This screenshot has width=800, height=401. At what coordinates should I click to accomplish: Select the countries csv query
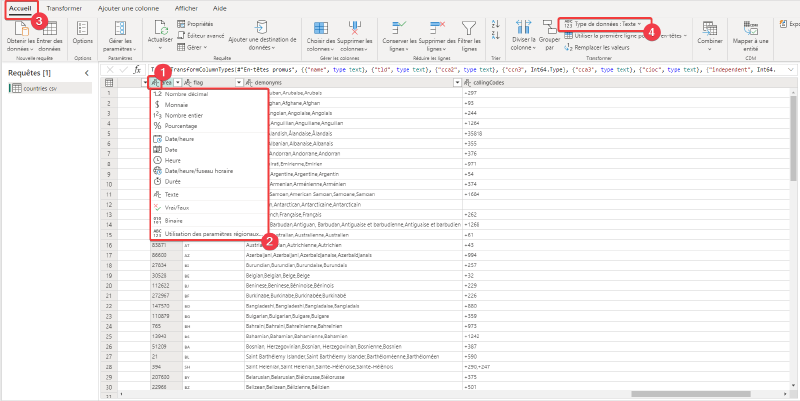[x=51, y=88]
